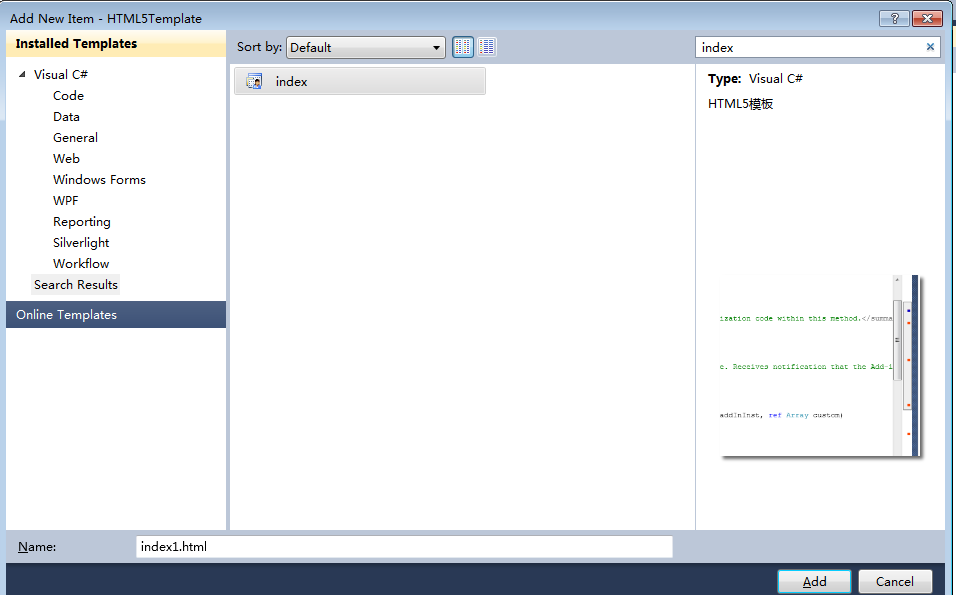Switch to small icons view

487,47
